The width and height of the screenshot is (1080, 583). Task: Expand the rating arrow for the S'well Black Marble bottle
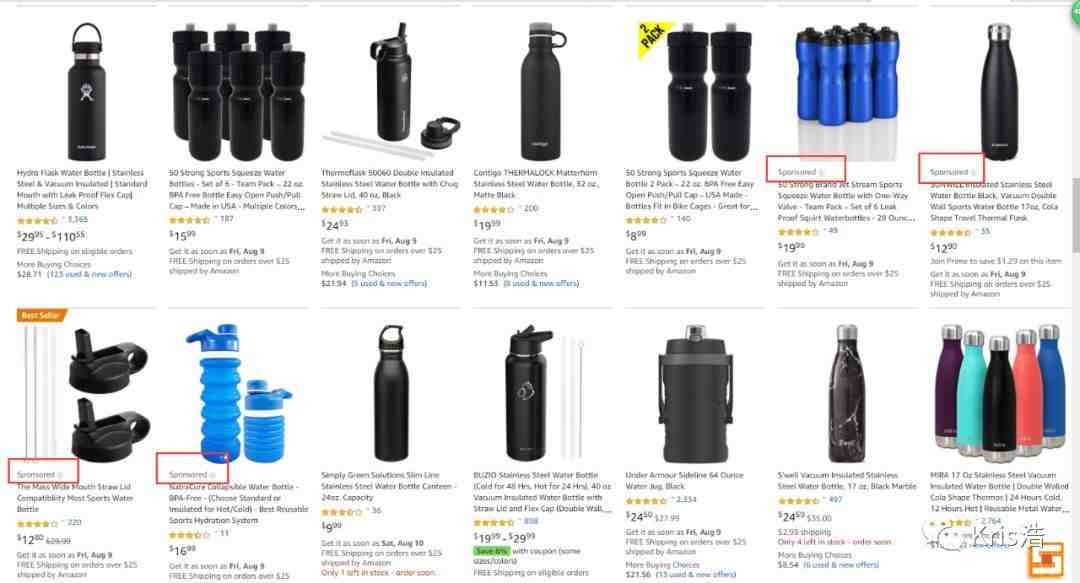point(824,500)
